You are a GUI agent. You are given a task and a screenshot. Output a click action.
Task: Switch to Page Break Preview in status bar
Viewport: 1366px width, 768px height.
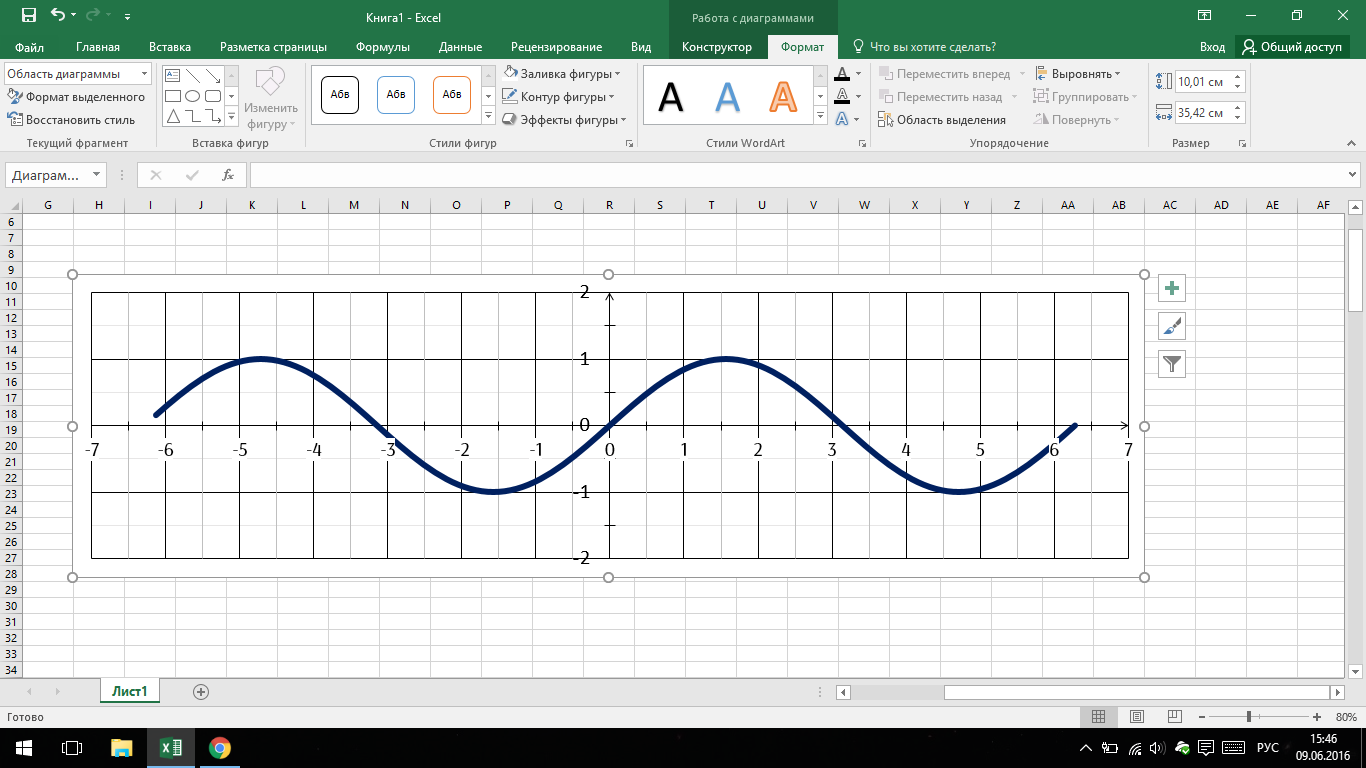tap(1175, 717)
